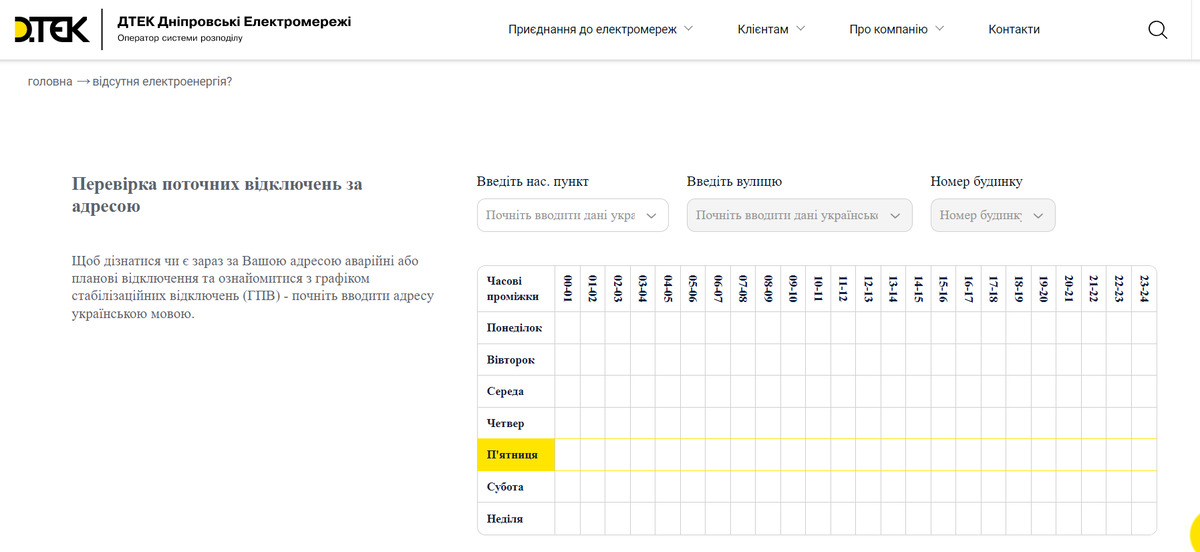This screenshot has height=552, width=1200.
Task: Click the головна breadcrumb link
Action: pos(50,82)
